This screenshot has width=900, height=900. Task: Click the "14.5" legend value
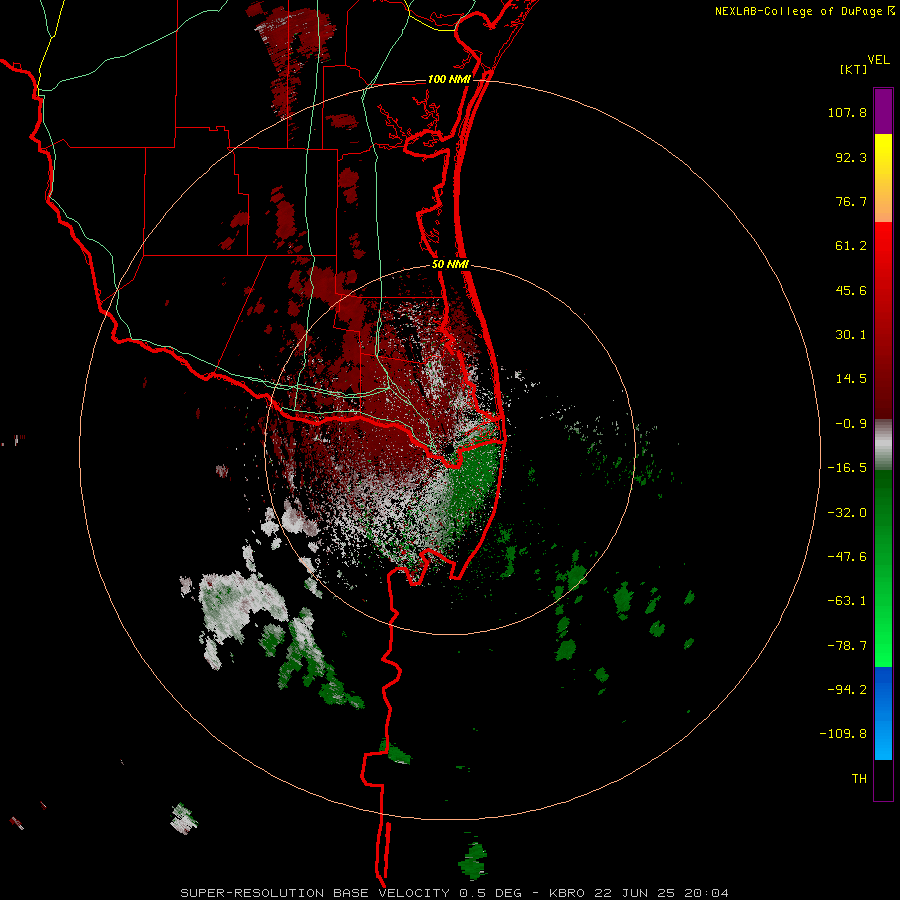click(x=851, y=379)
